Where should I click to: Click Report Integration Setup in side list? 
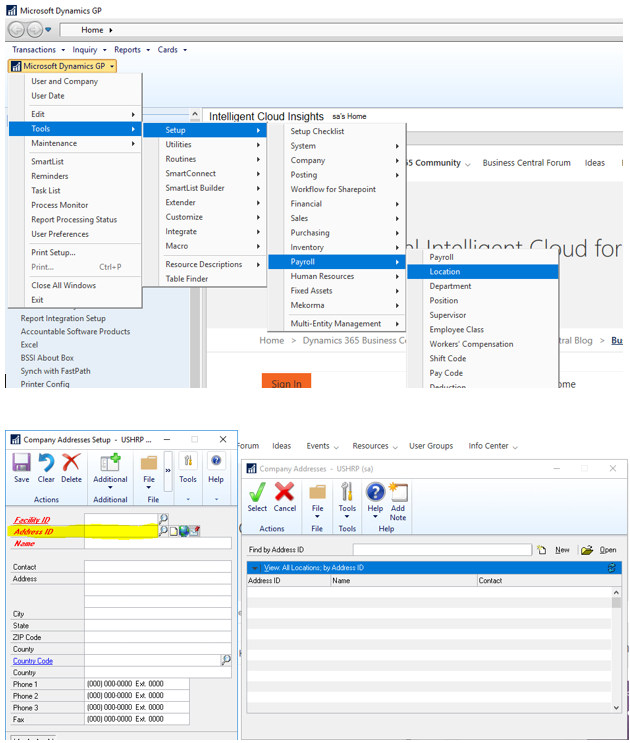pyautogui.click(x=63, y=318)
